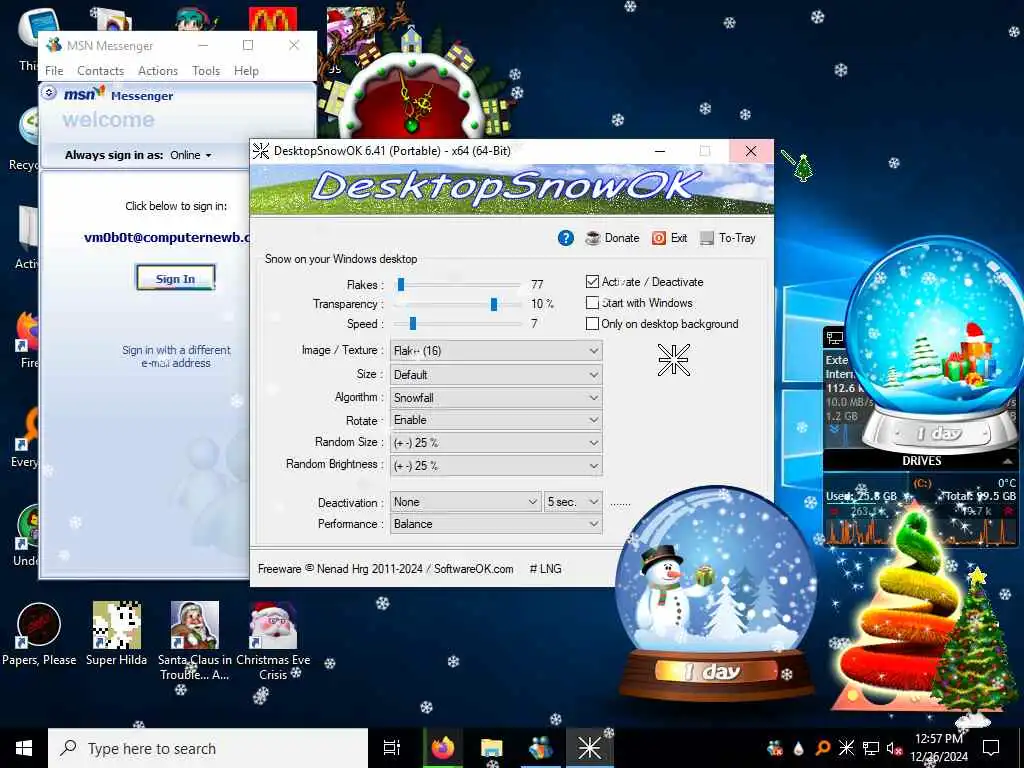1024x768 pixels.
Task: Send DesktopSnowOK To-Tray
Action: 728,238
